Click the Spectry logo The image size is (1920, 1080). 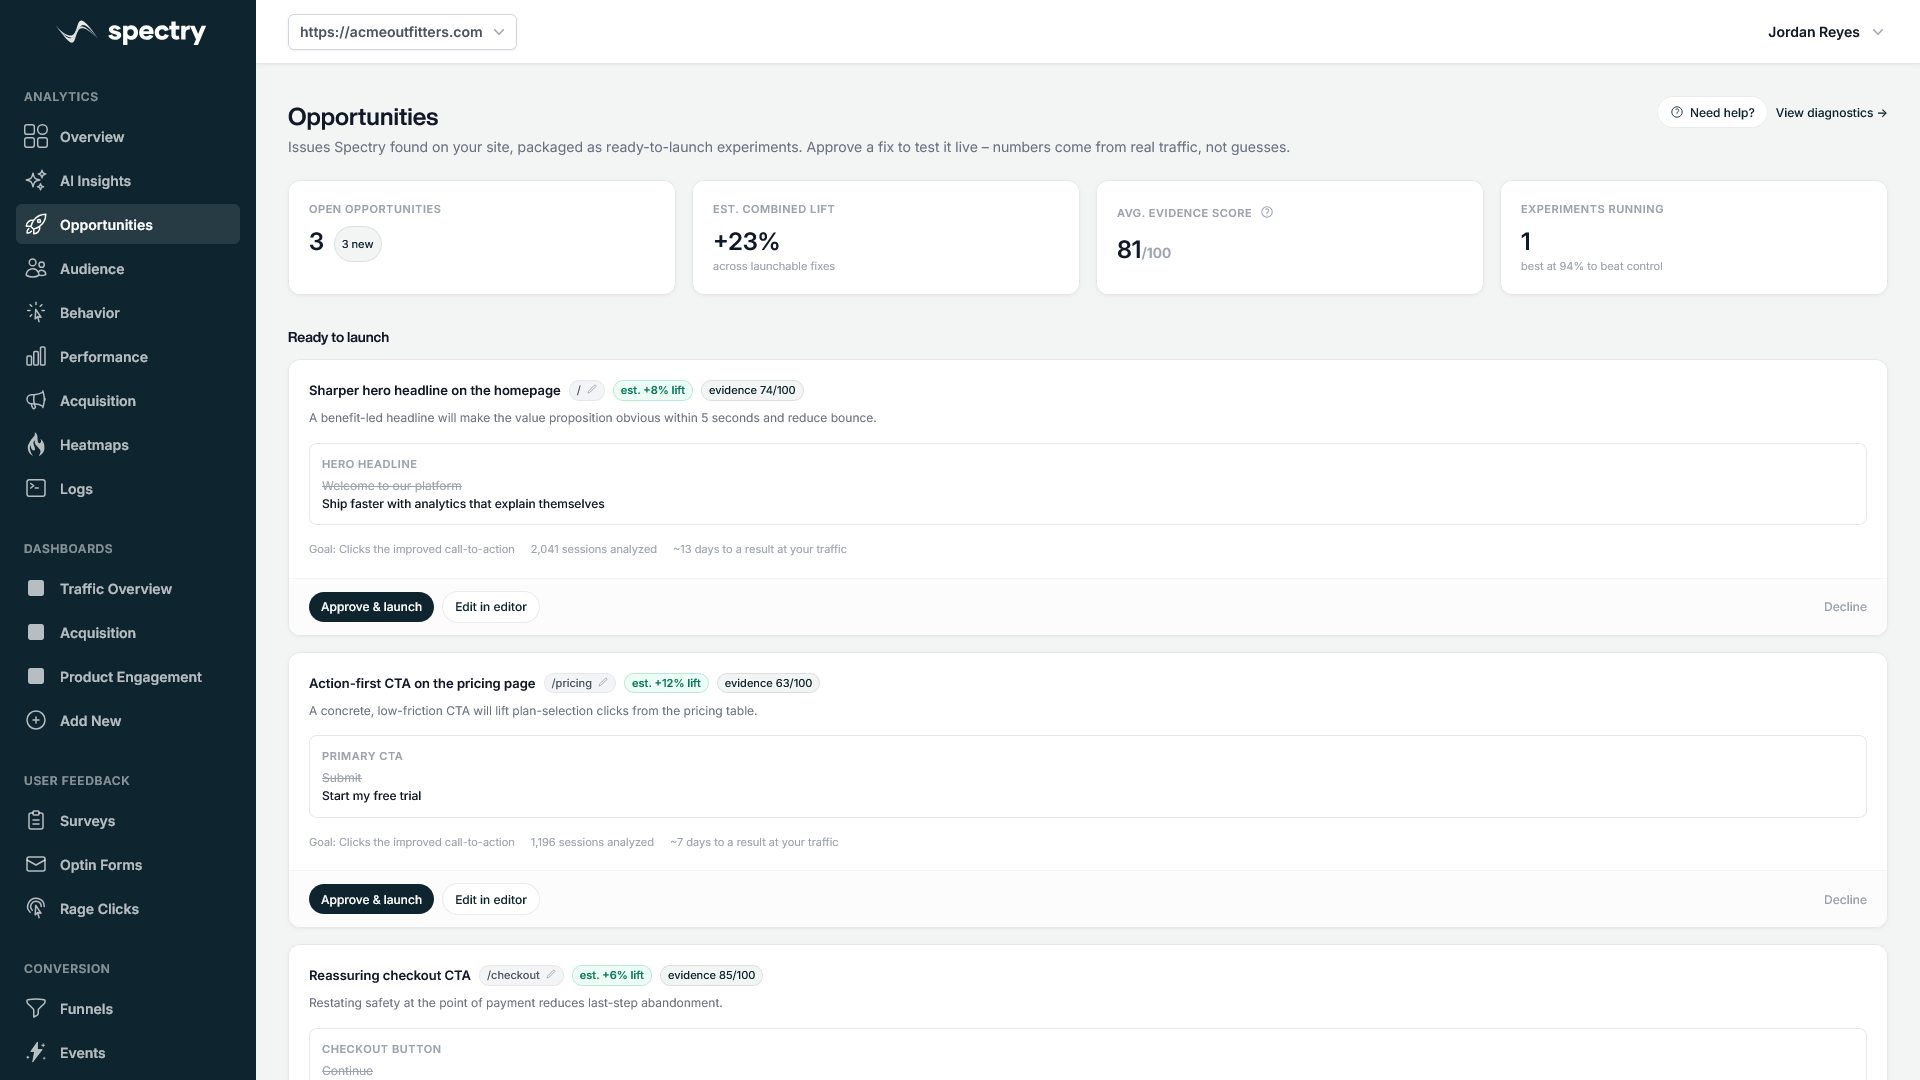pyautogui.click(x=131, y=32)
